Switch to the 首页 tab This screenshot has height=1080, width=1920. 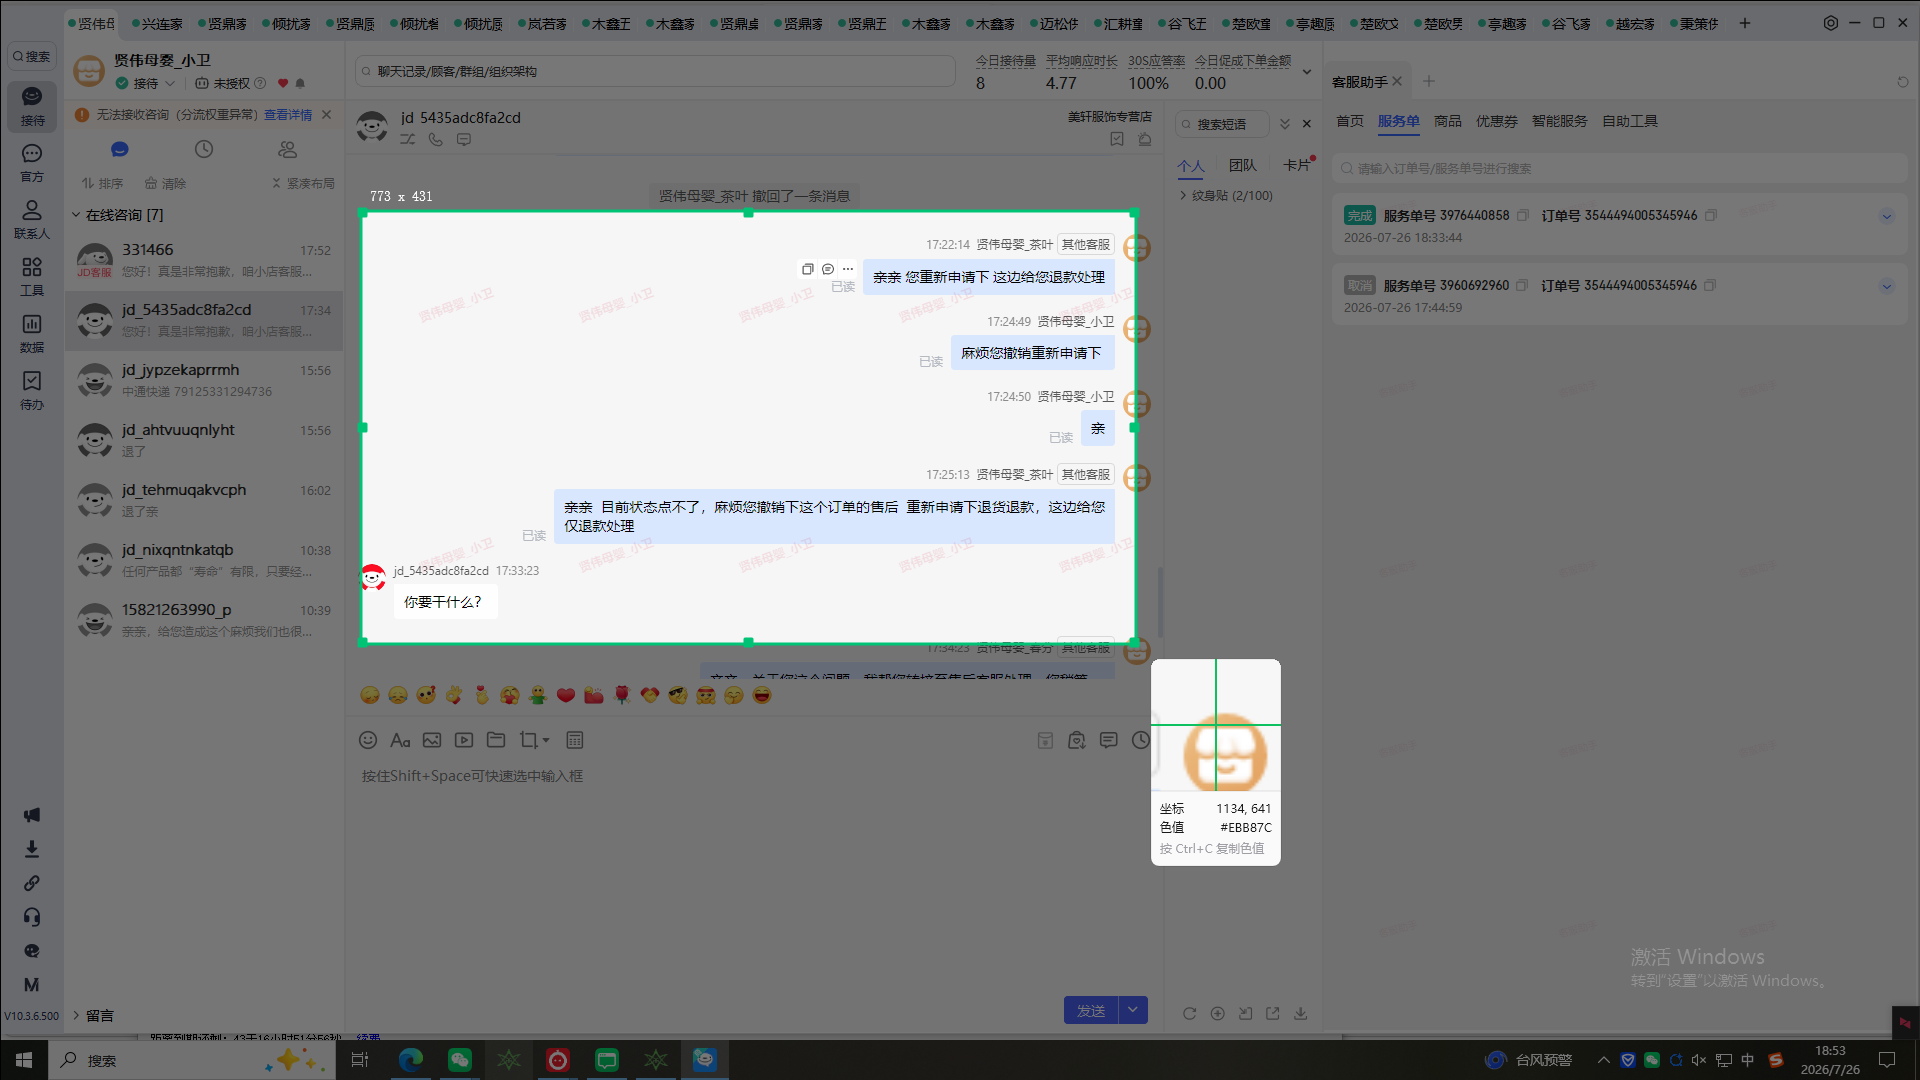pos(1350,121)
